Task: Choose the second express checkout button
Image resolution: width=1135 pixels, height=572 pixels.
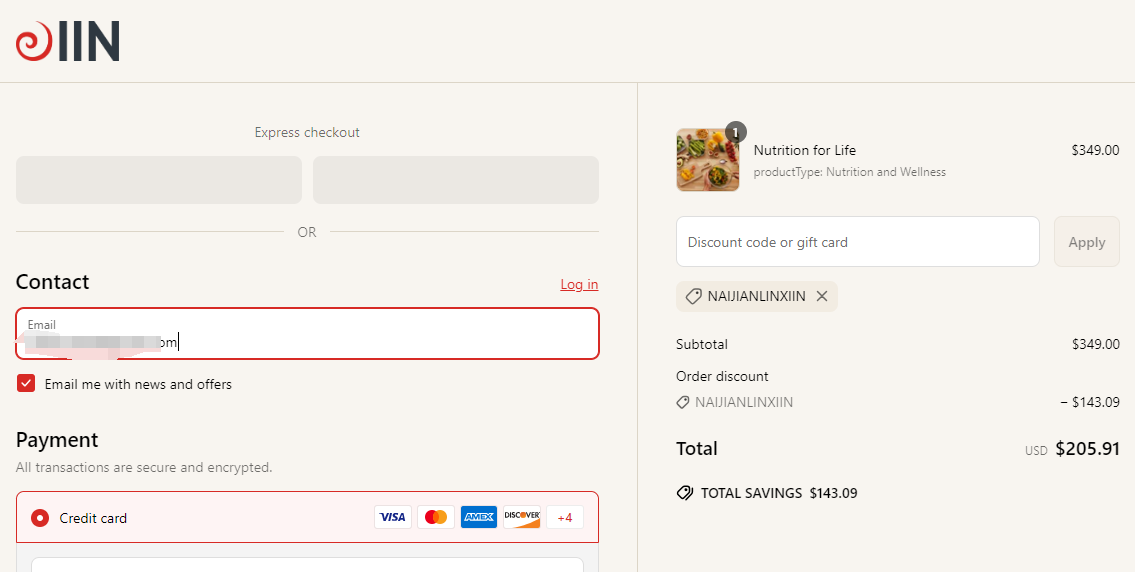Action: [456, 180]
